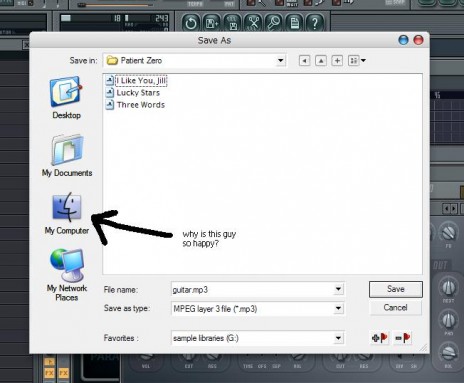Expand the View menu arrow
This screenshot has width=464, height=383.
pos(363,61)
